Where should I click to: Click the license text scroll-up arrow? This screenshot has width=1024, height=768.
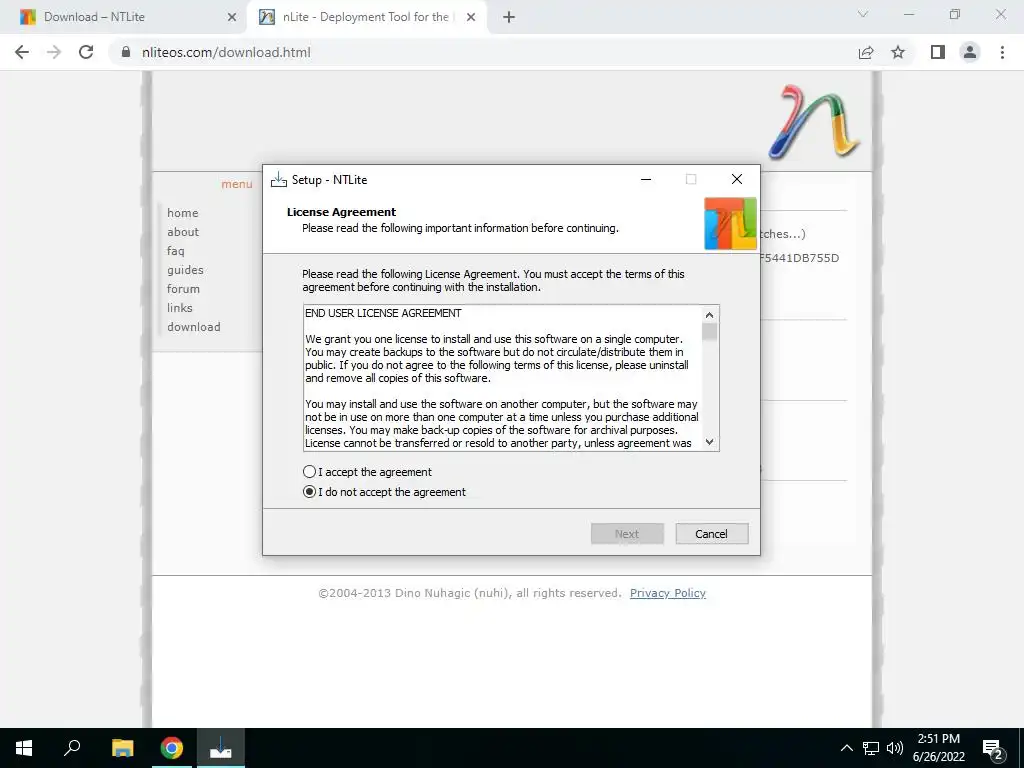710,314
